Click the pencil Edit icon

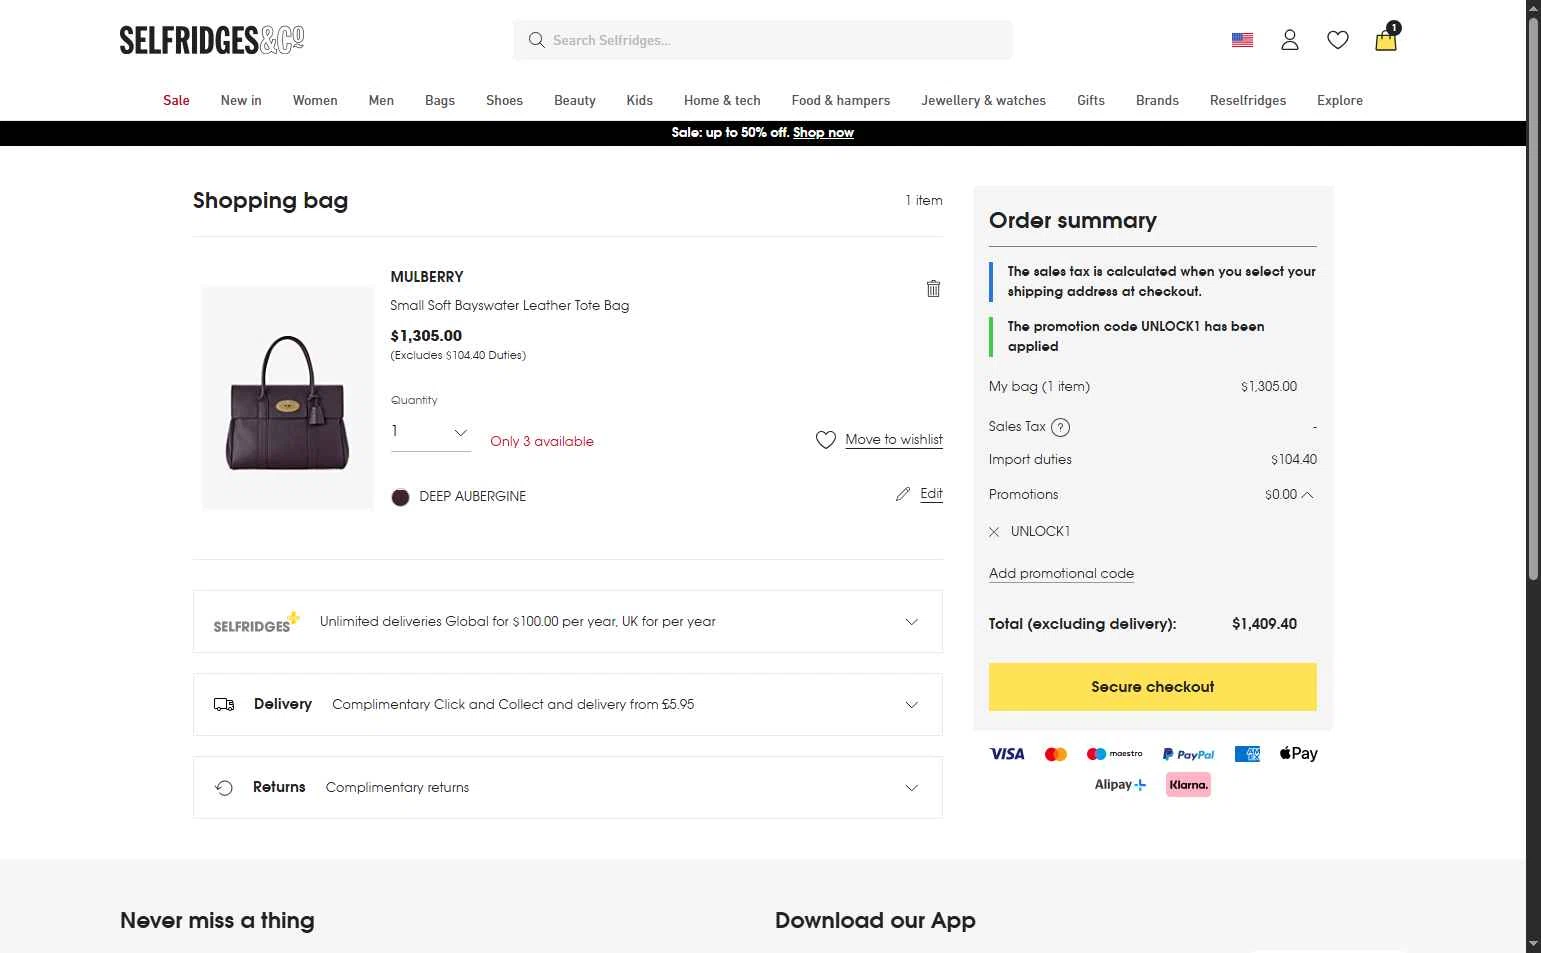coord(903,494)
